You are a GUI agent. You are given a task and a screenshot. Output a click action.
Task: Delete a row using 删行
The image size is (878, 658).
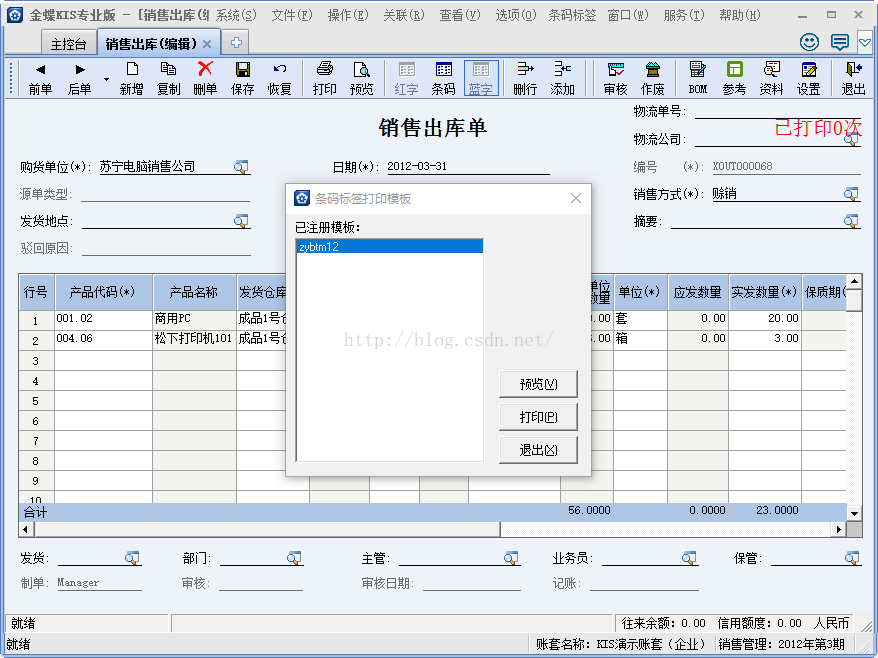point(525,78)
